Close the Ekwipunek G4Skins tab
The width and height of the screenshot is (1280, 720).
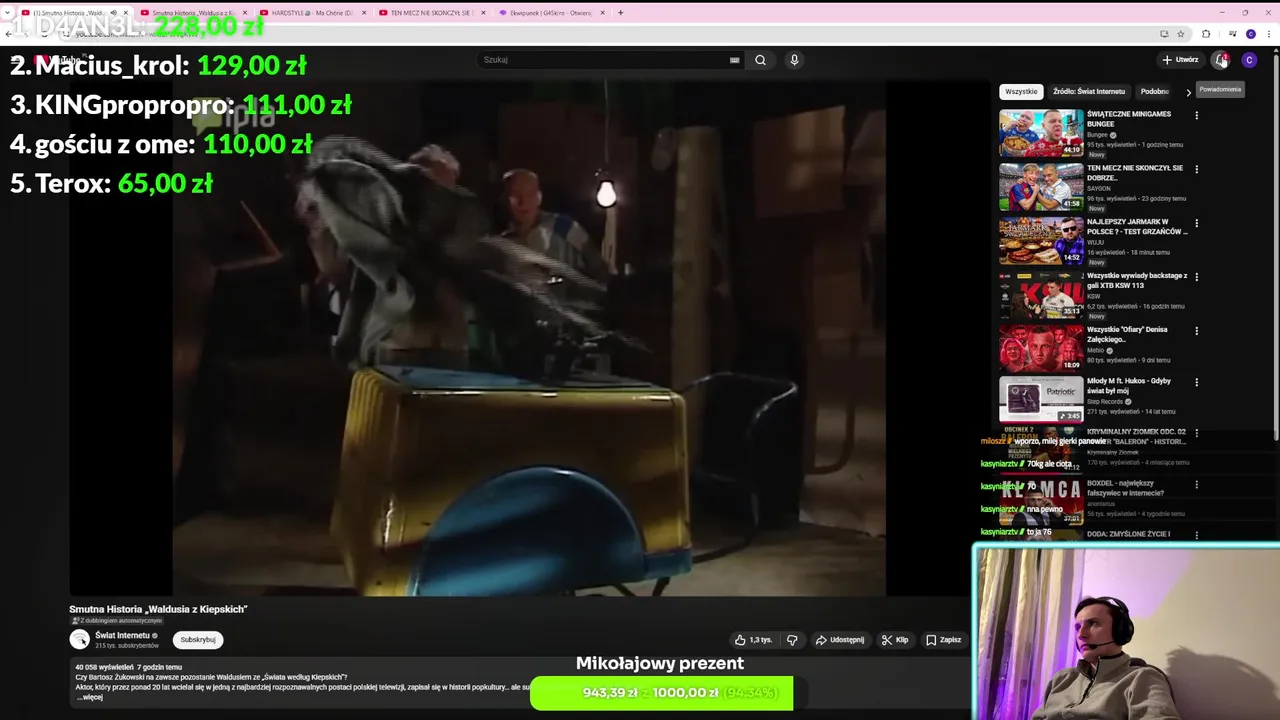coord(603,13)
